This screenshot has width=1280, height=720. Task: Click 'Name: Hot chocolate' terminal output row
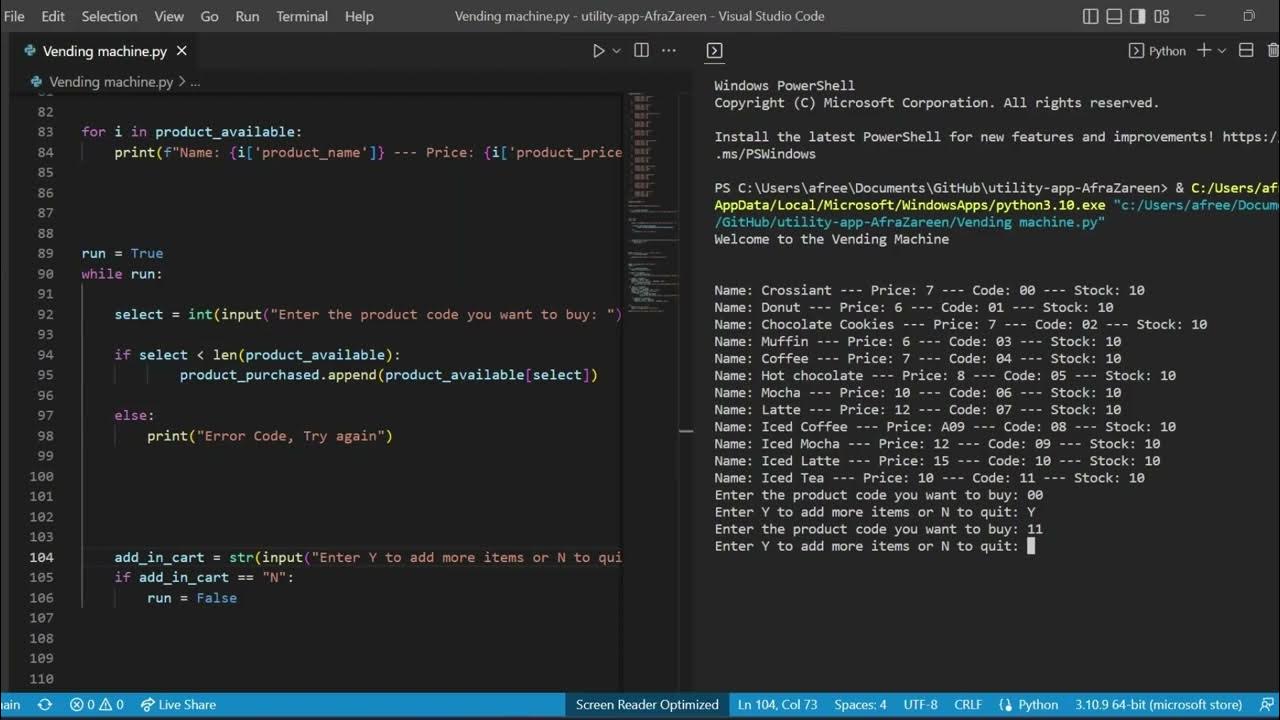pyautogui.click(x=945, y=376)
